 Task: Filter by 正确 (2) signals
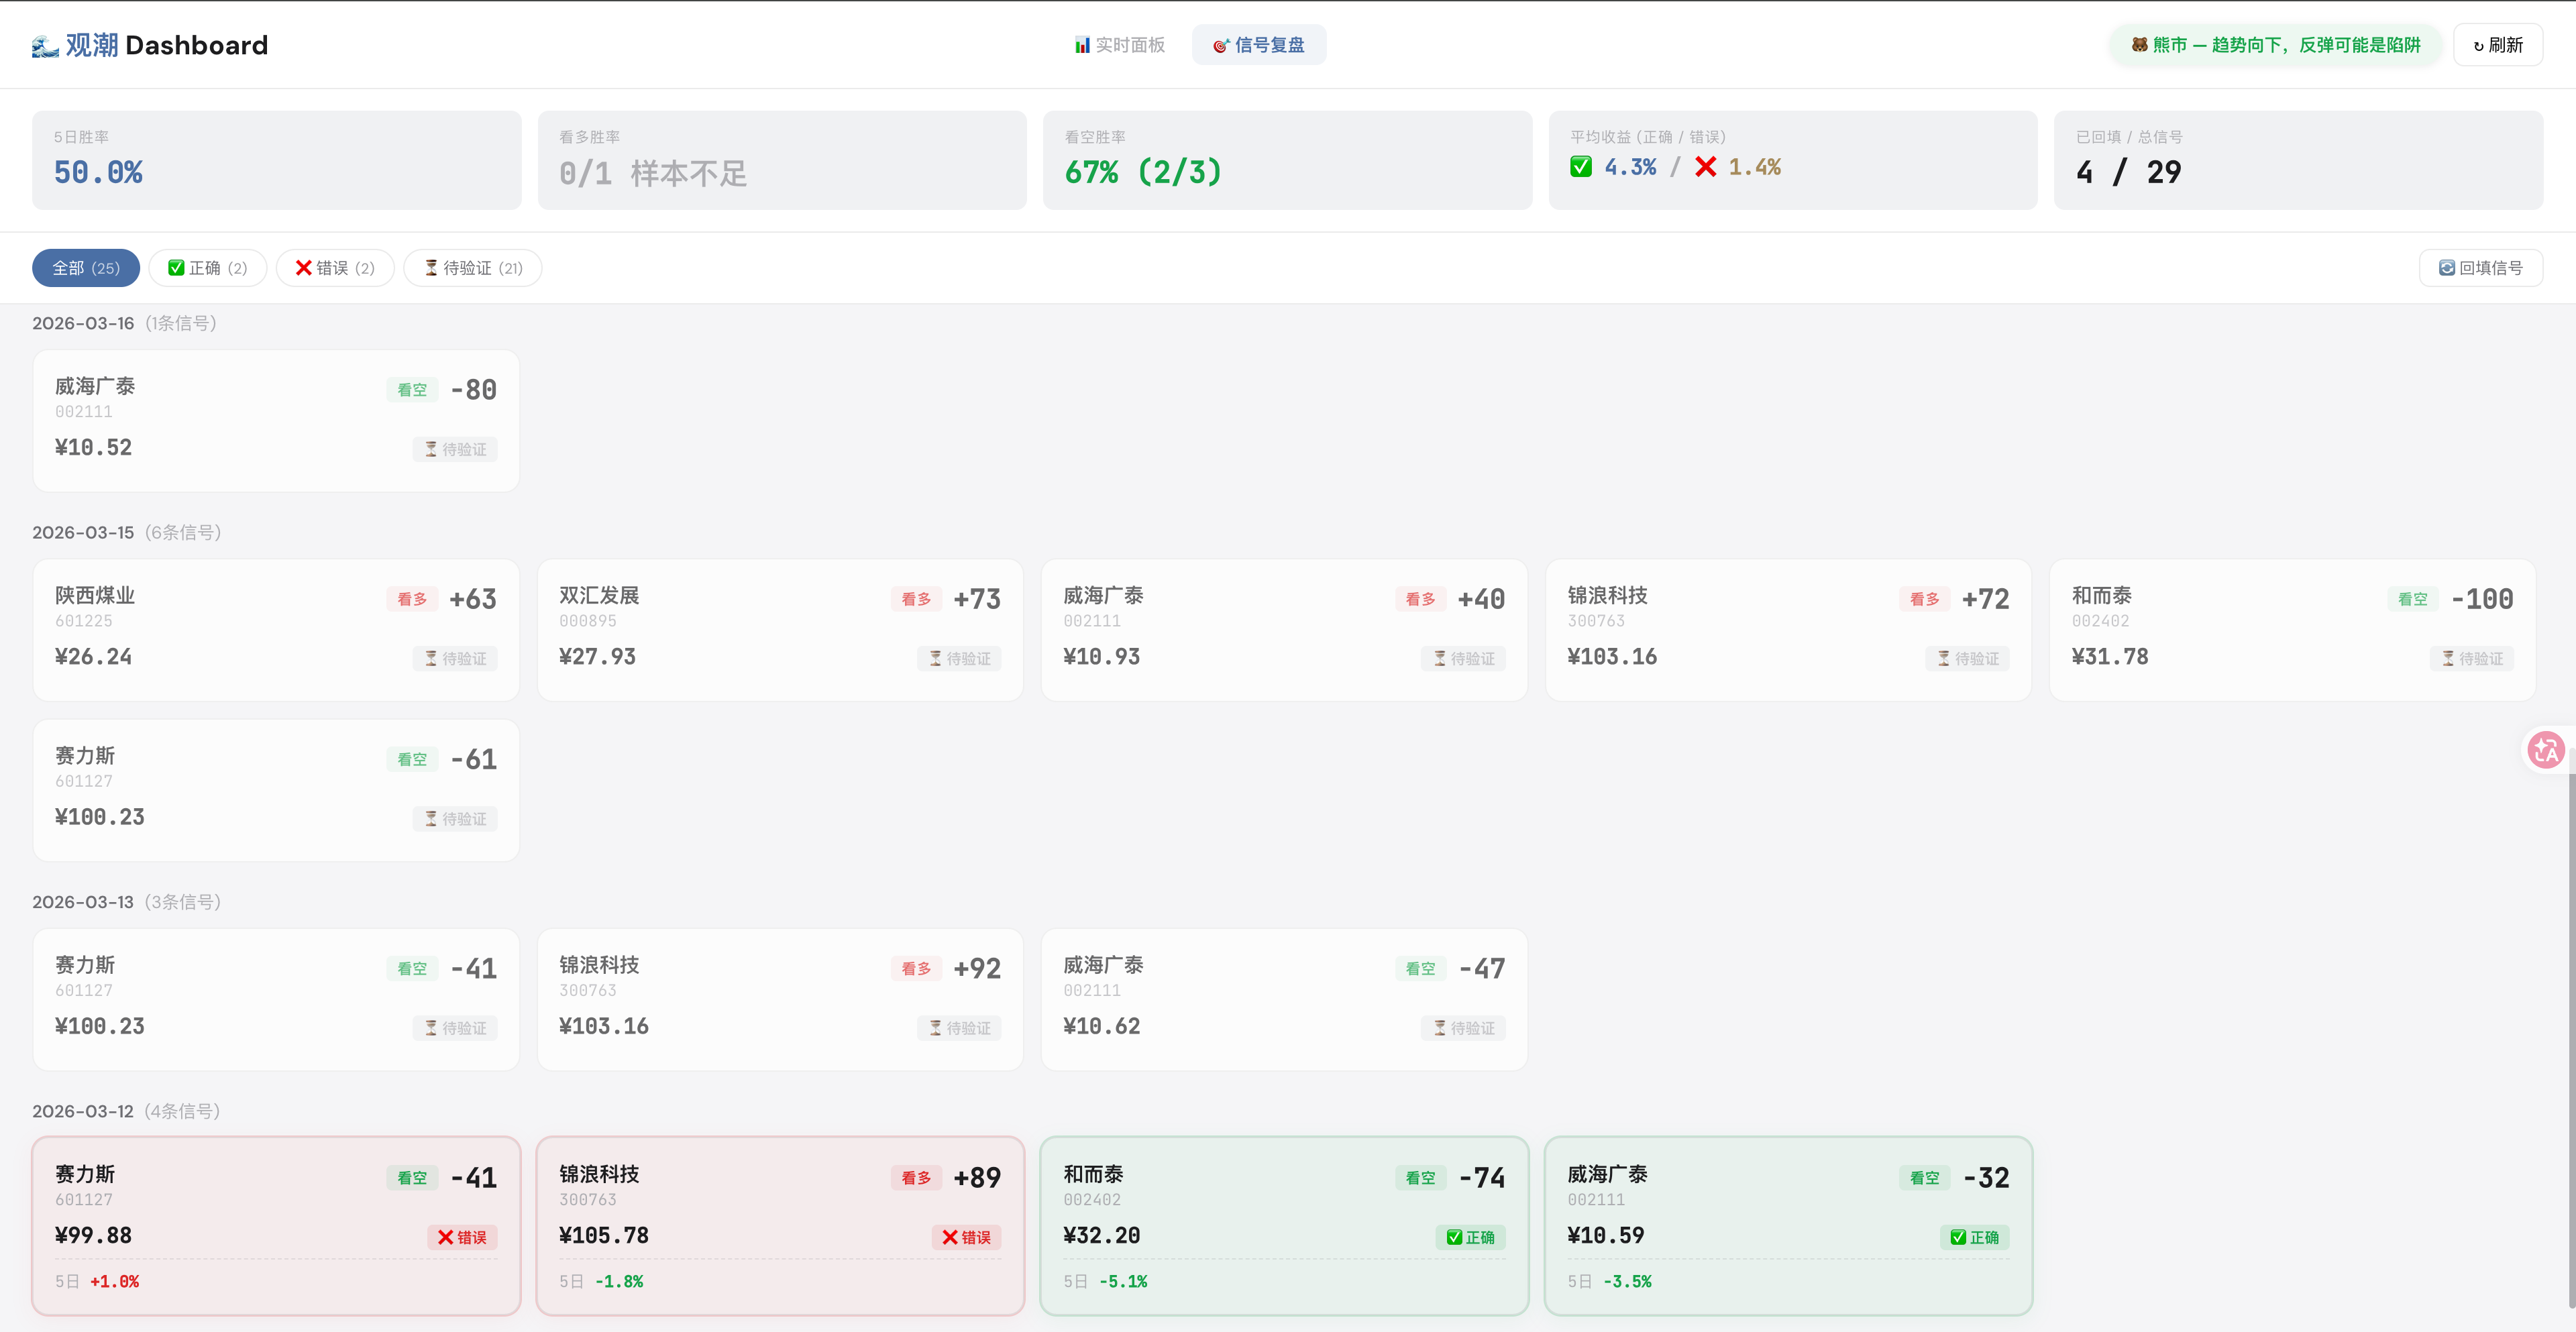(208, 268)
